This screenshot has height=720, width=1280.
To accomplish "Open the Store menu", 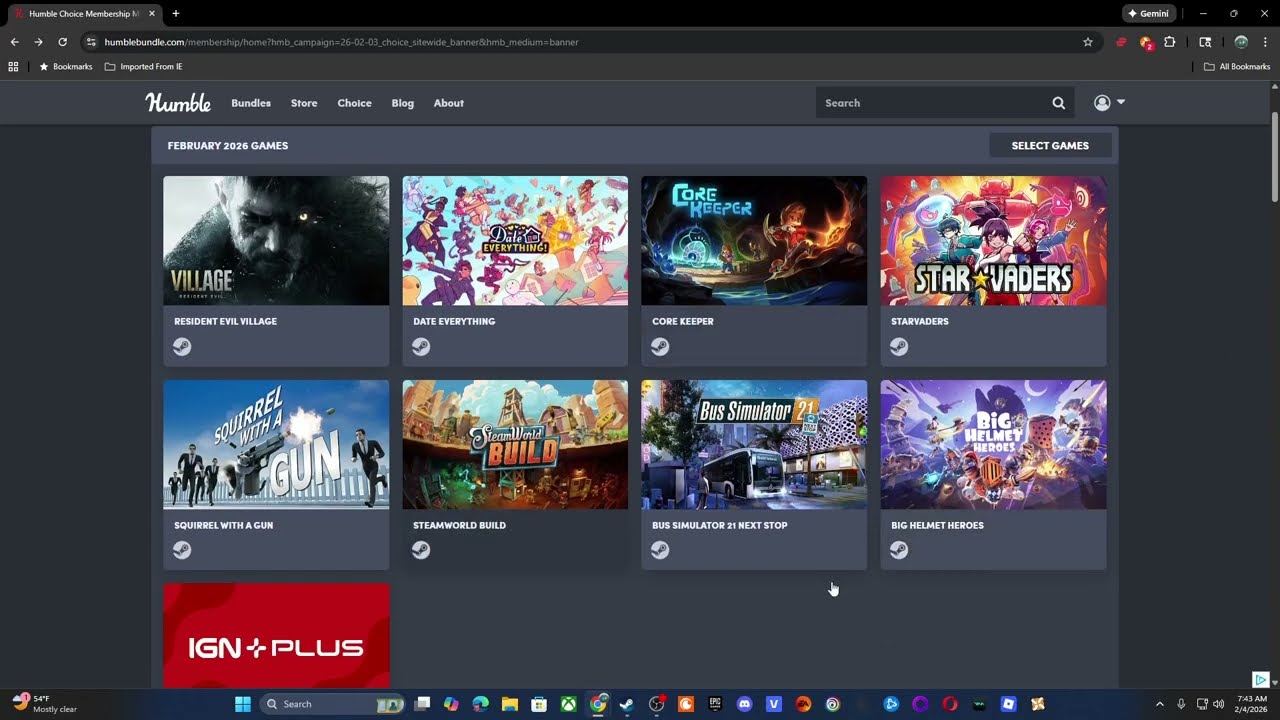I will click(x=304, y=103).
